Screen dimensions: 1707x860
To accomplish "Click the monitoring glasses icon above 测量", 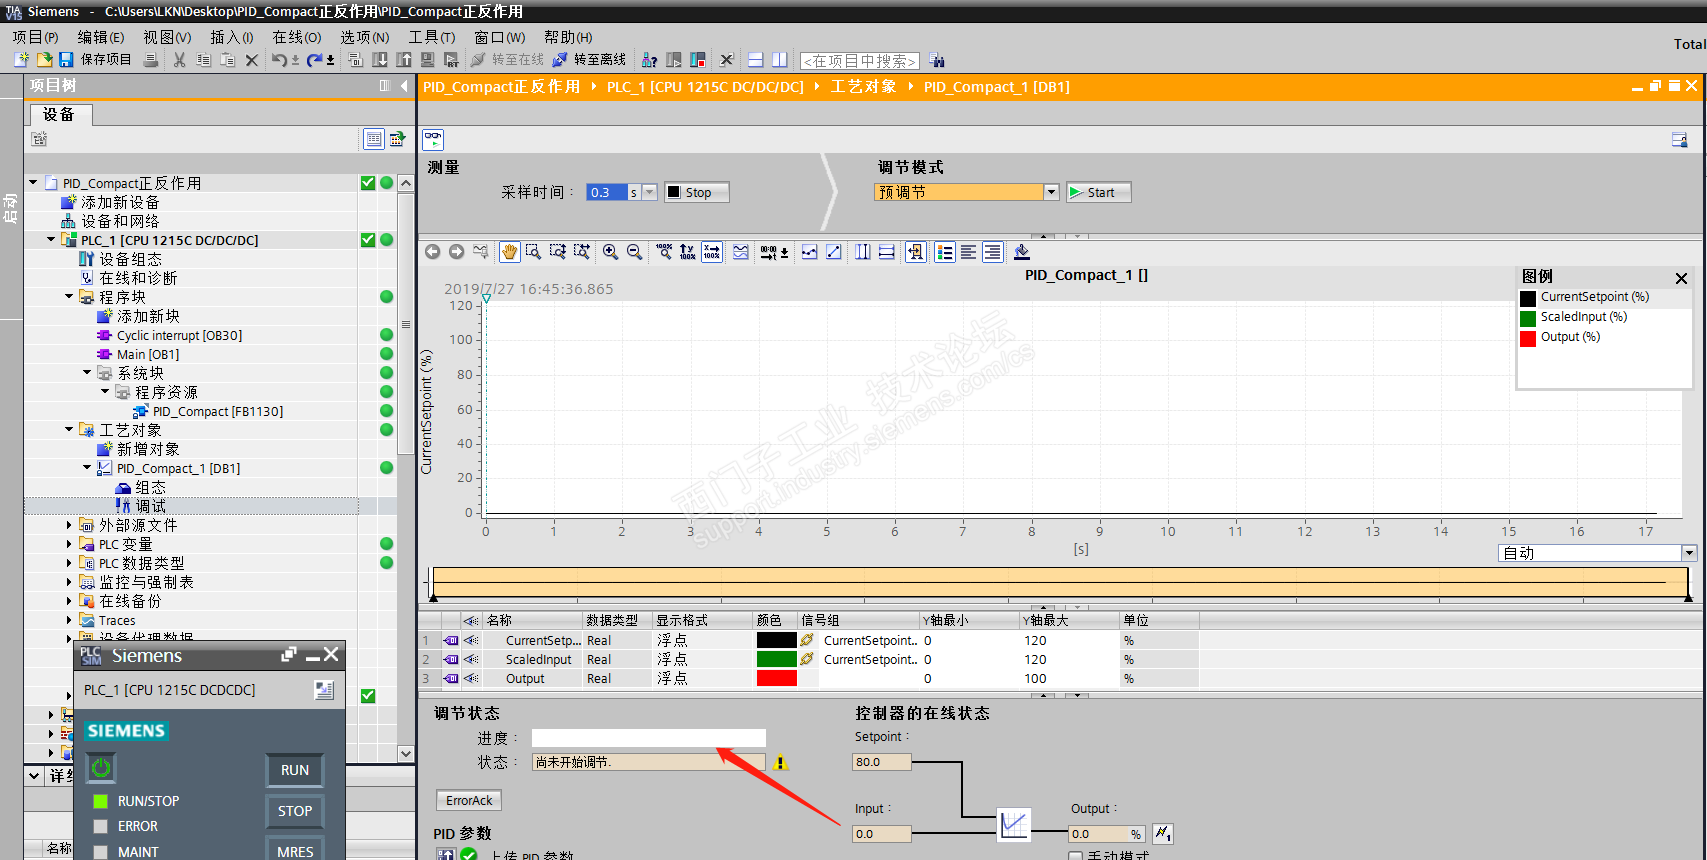I will 433,139.
